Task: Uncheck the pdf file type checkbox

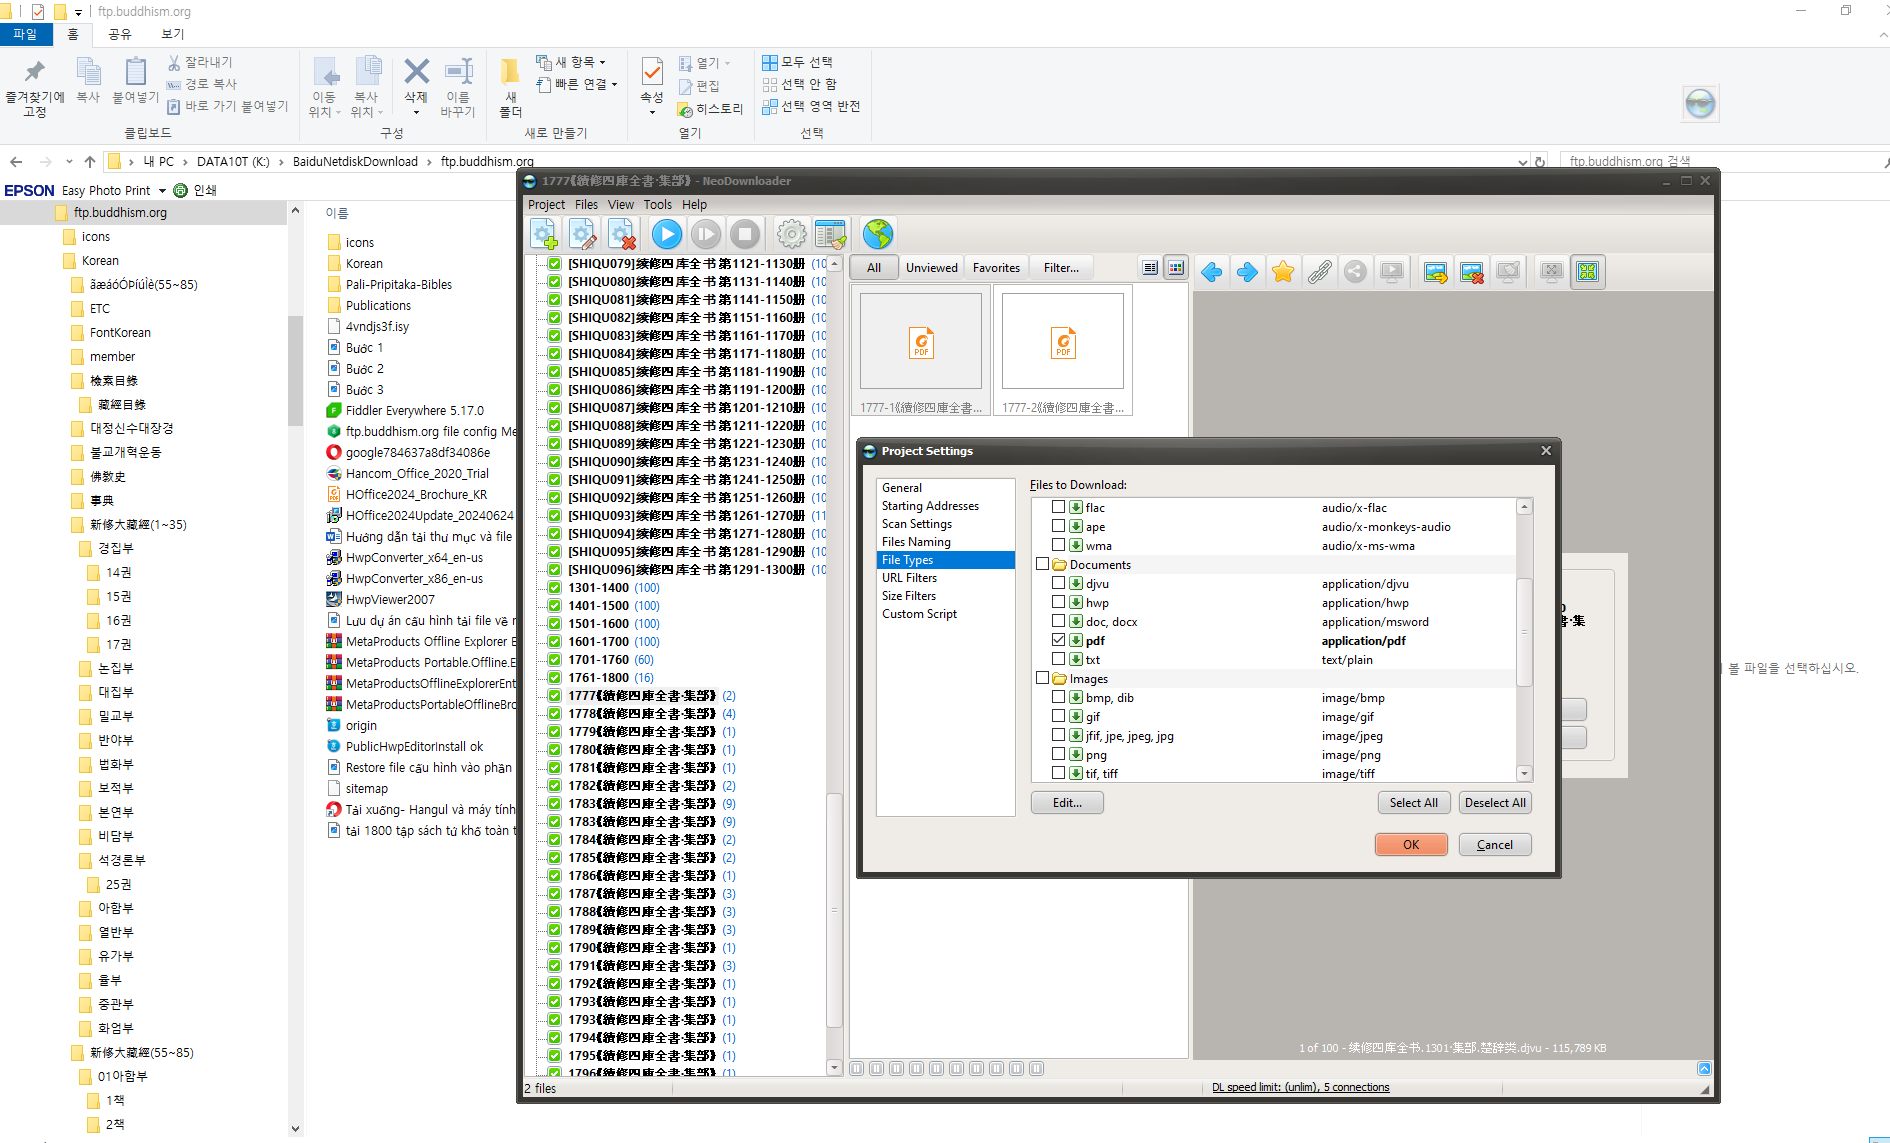Action: pyautogui.click(x=1058, y=640)
